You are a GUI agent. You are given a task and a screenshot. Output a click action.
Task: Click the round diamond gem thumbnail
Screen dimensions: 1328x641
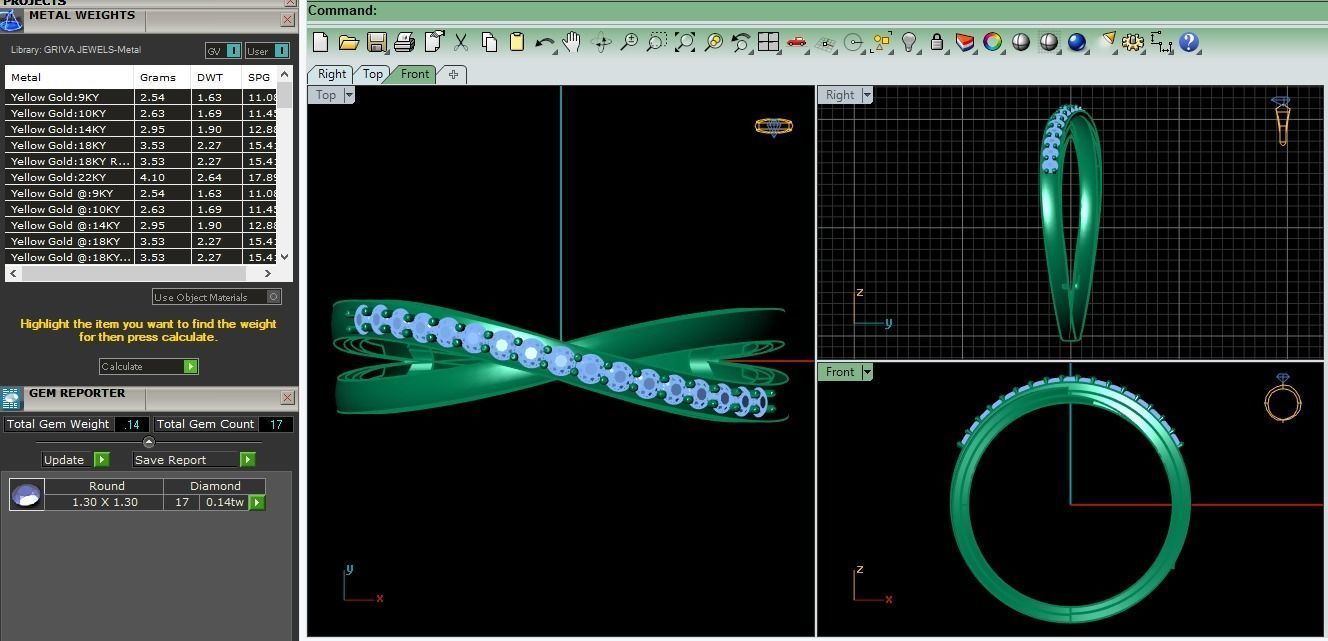(27, 494)
